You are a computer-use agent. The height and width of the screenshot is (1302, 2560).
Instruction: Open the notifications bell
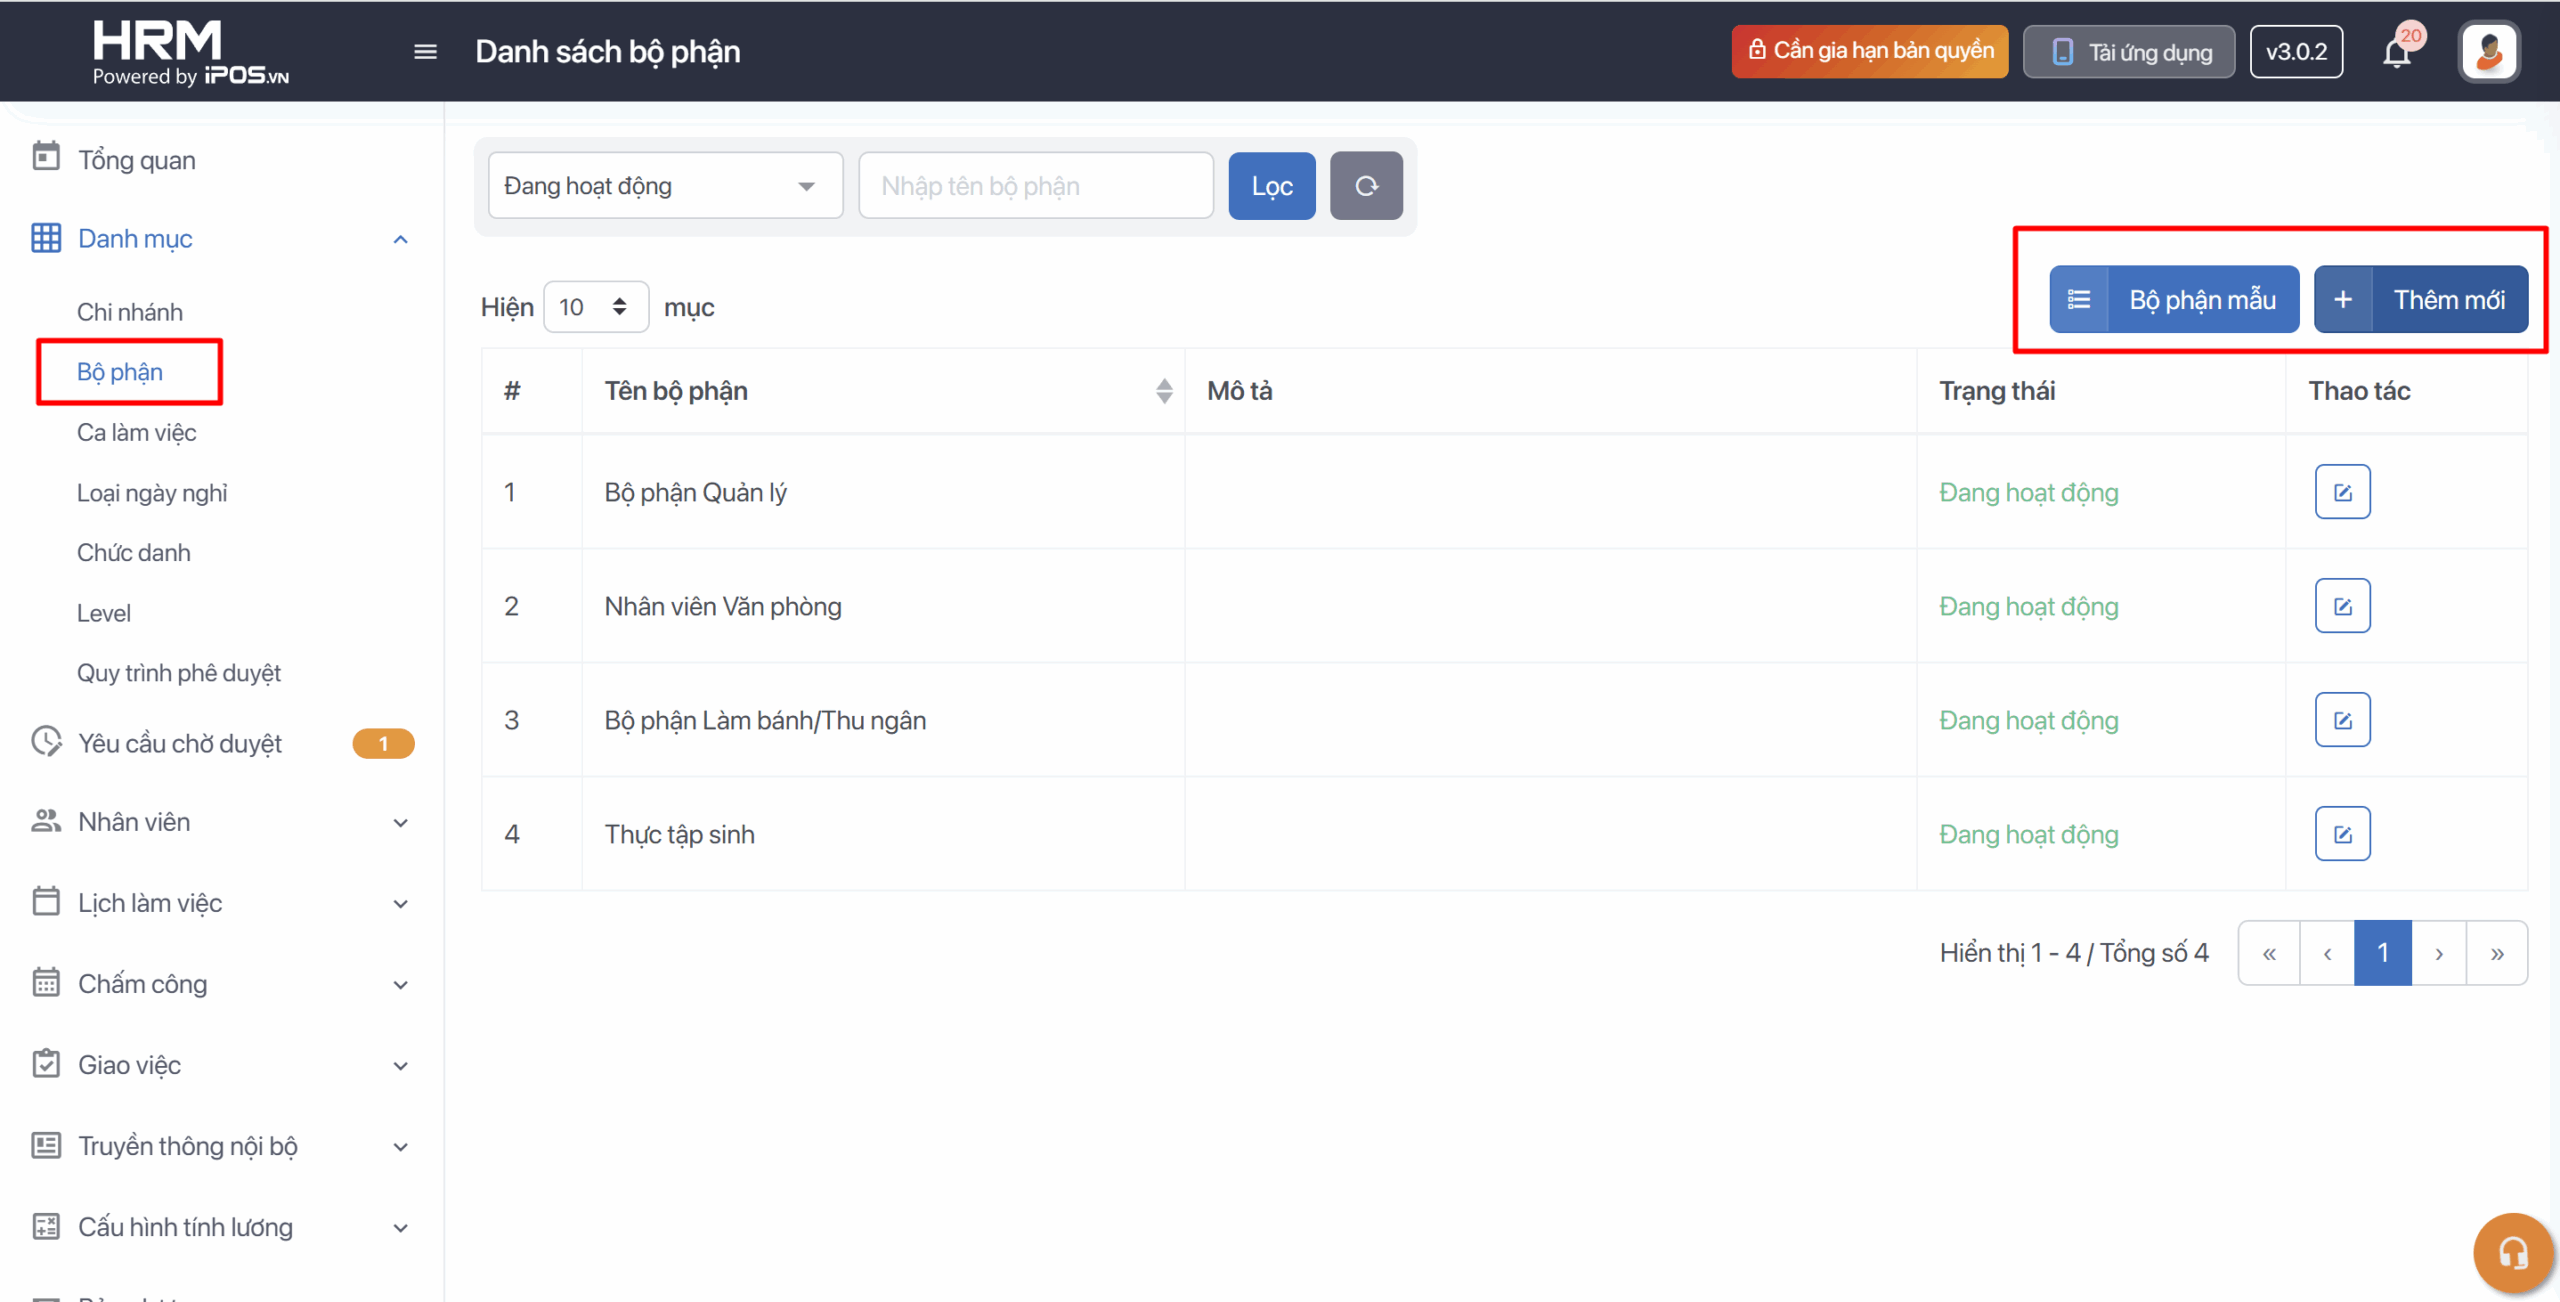(x=2397, y=52)
